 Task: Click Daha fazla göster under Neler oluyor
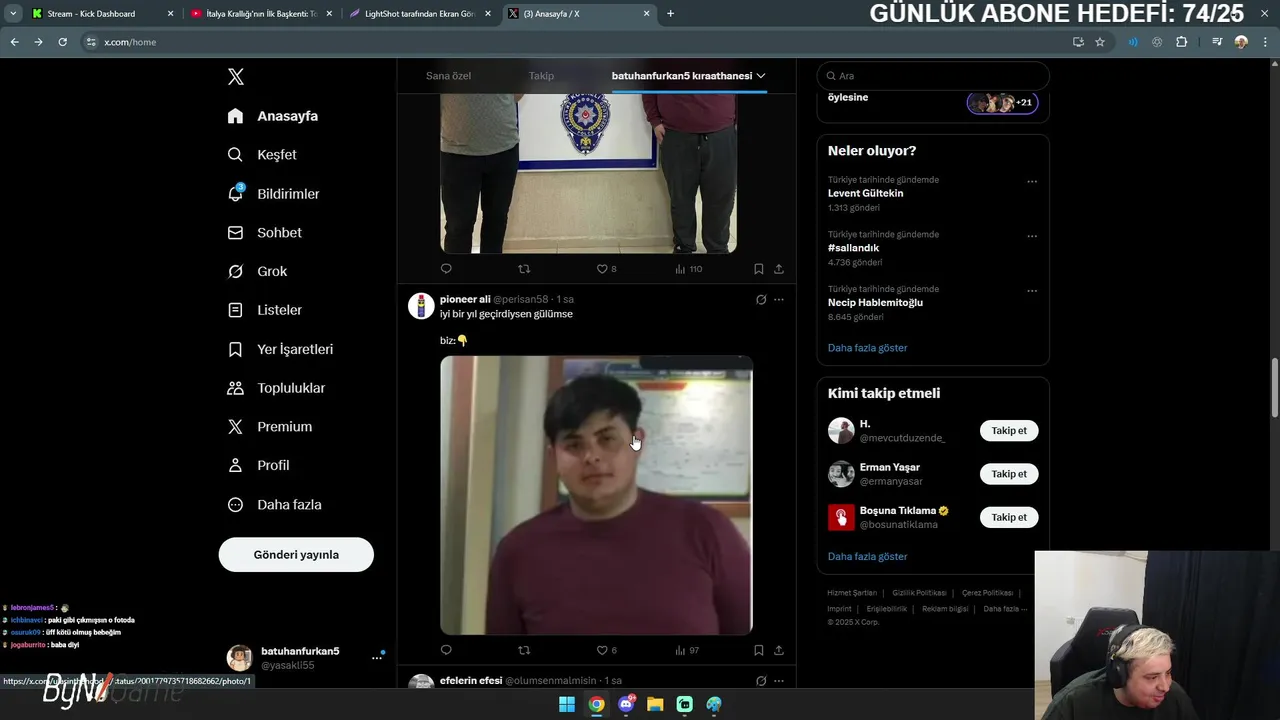point(867,348)
